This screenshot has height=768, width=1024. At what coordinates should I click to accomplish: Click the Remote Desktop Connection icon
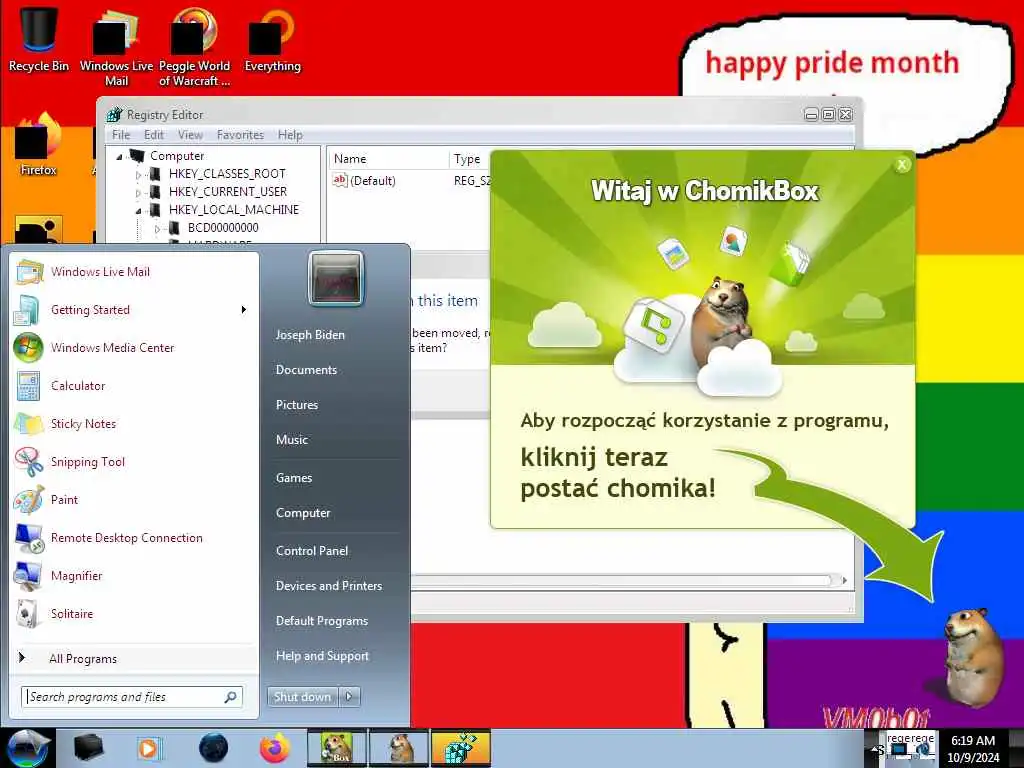click(x=29, y=537)
